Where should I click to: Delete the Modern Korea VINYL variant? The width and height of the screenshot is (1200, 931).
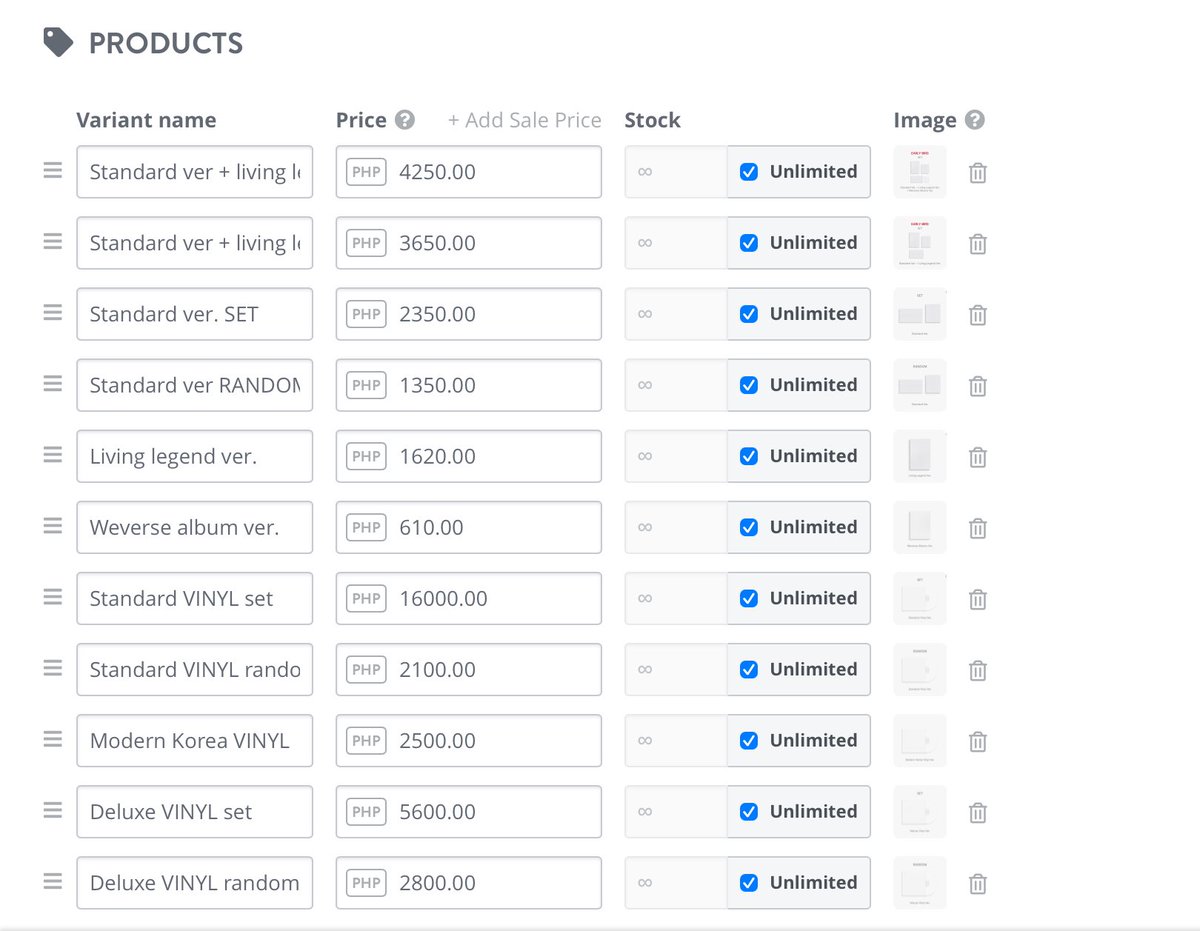pos(978,742)
